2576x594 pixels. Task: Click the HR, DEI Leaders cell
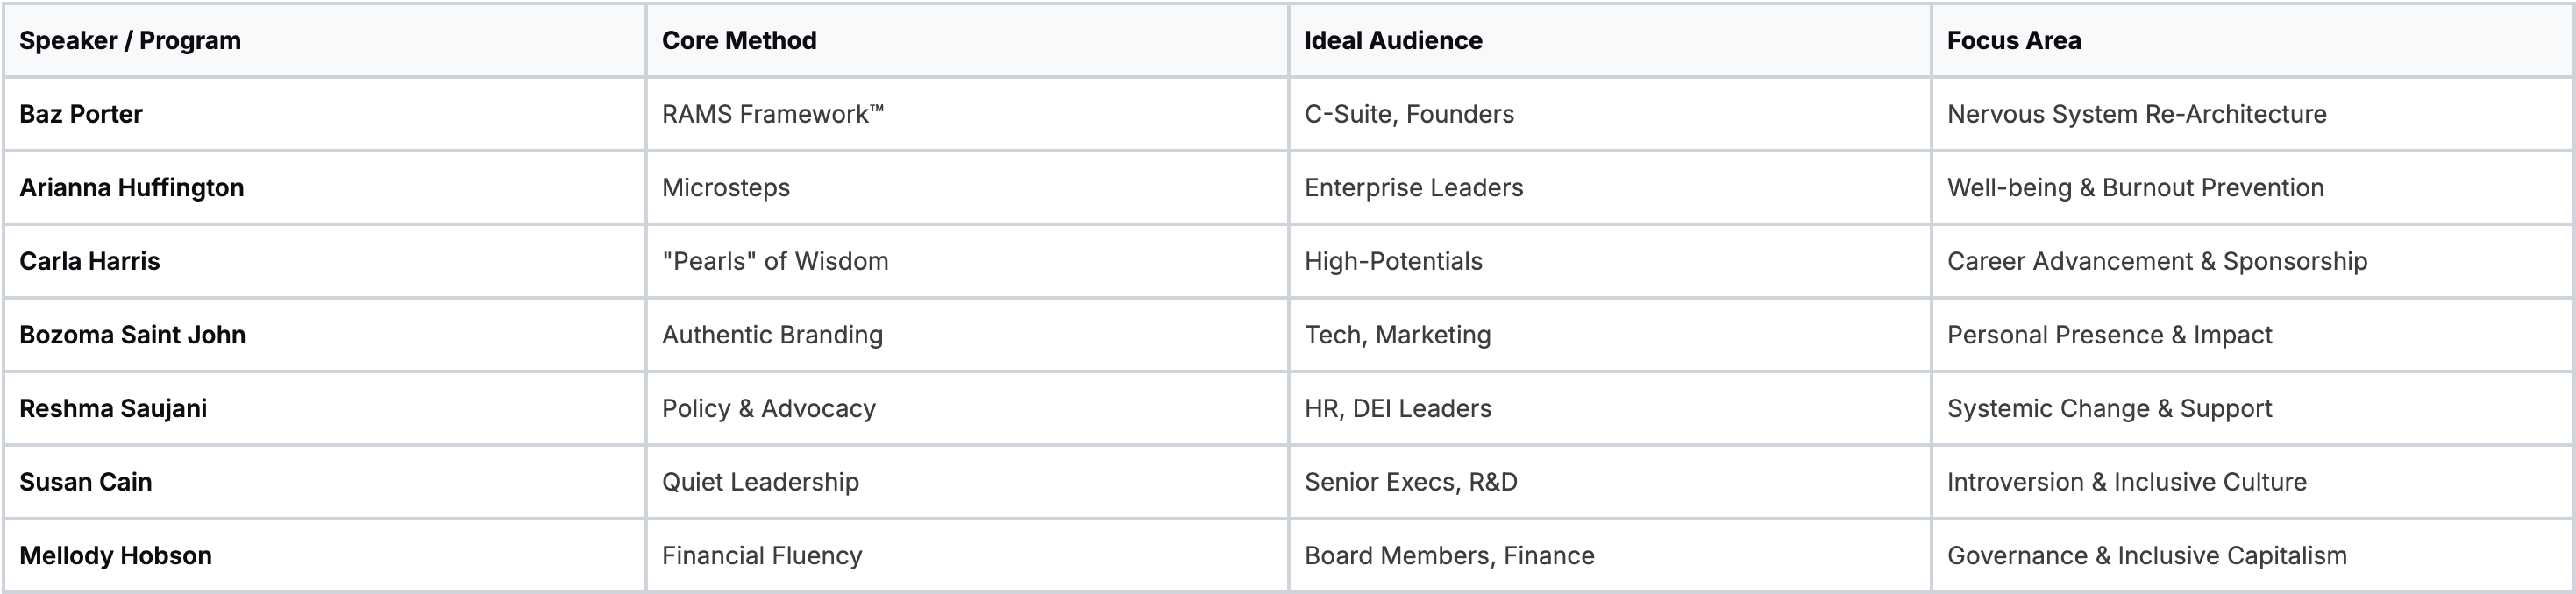coord(1398,408)
